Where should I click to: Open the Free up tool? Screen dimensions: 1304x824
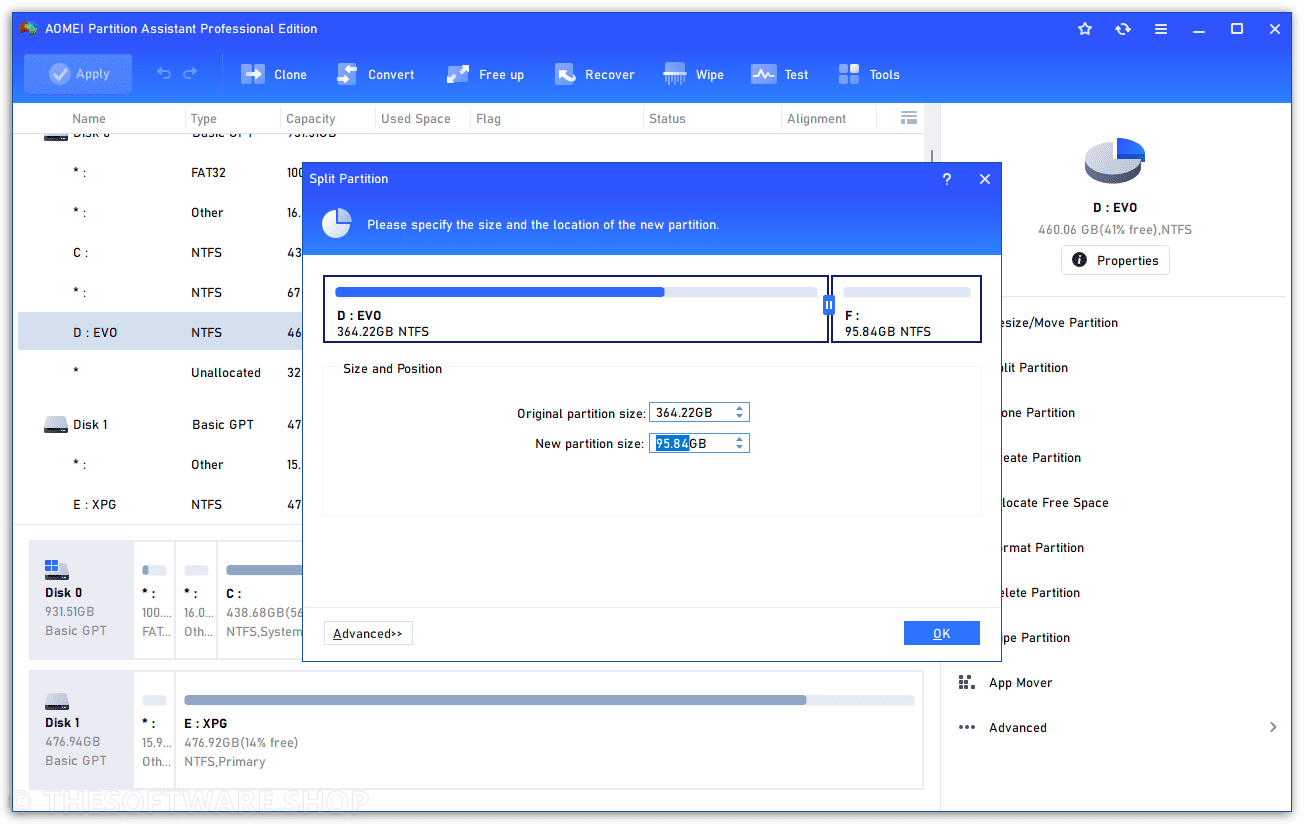(485, 74)
